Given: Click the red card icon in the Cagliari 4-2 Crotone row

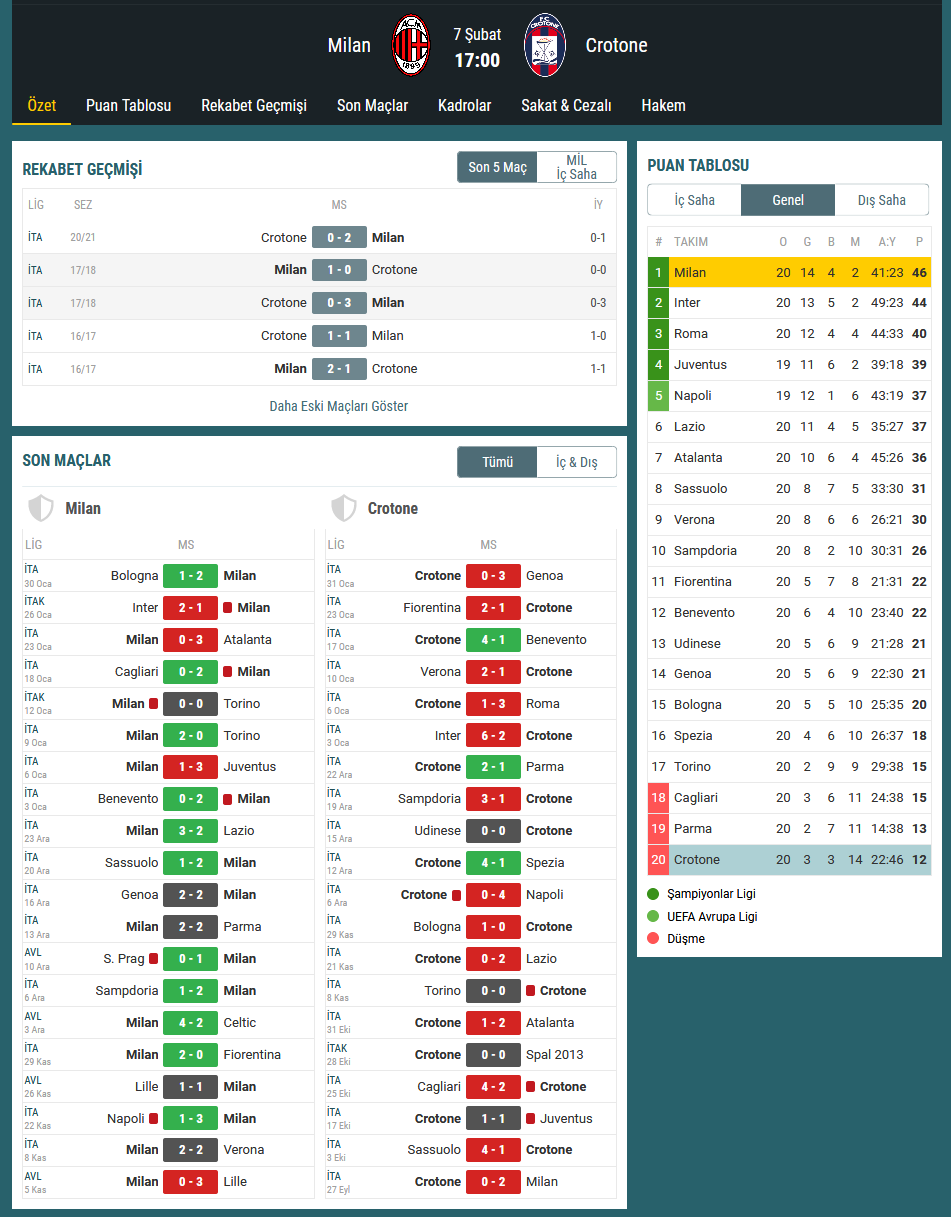Looking at the screenshot, I should click(x=531, y=1087).
